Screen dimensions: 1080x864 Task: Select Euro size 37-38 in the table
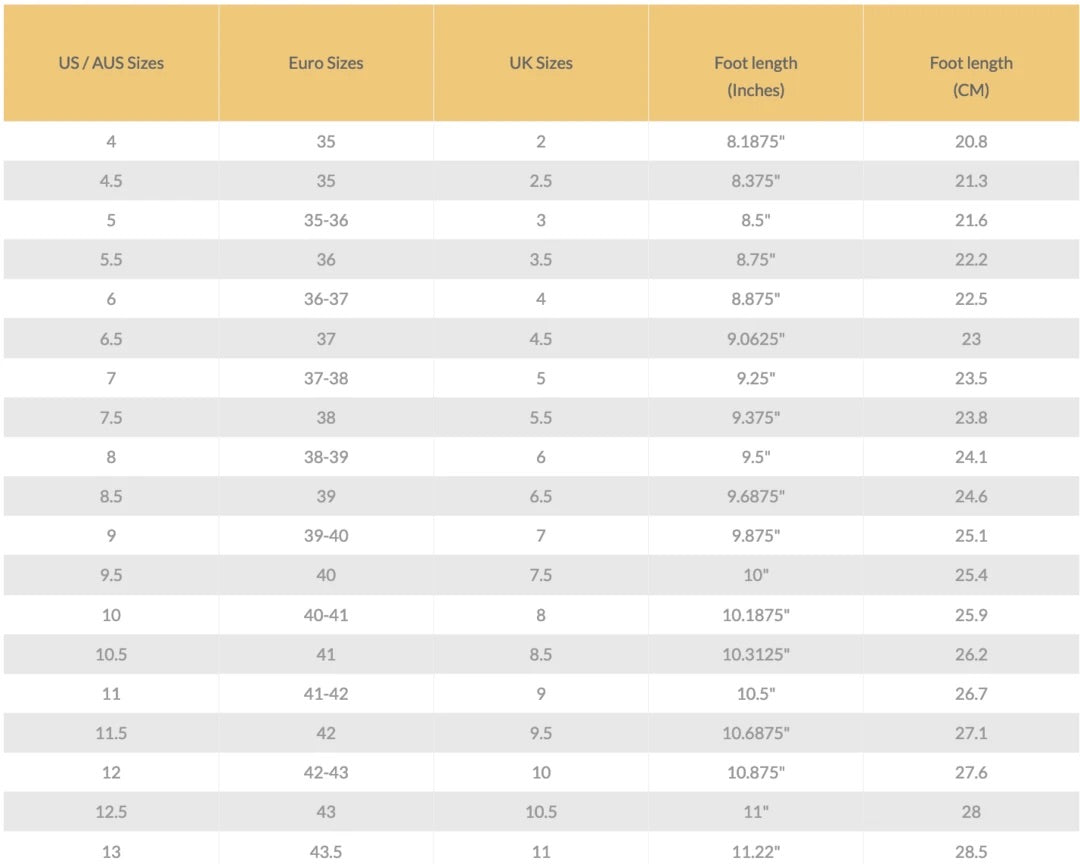click(x=326, y=378)
